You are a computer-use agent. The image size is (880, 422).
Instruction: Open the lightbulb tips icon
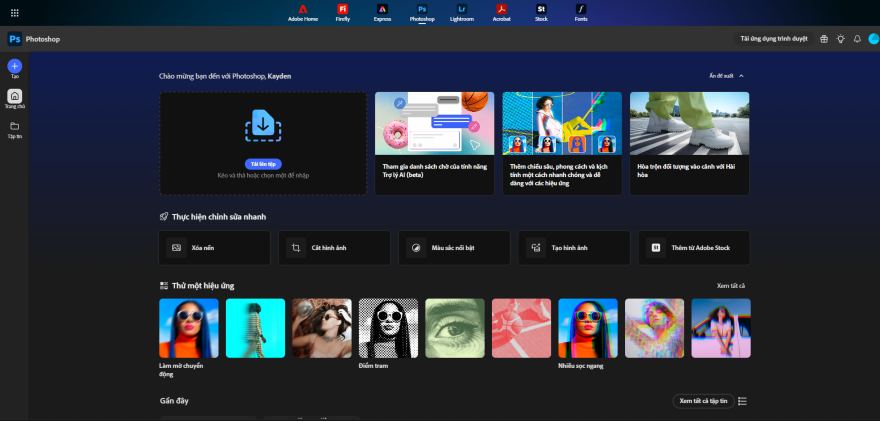click(840, 39)
